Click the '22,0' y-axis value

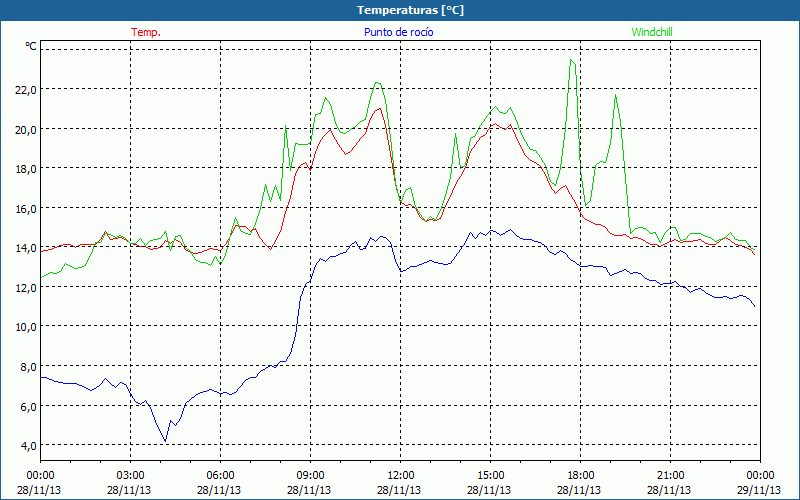(x=26, y=90)
